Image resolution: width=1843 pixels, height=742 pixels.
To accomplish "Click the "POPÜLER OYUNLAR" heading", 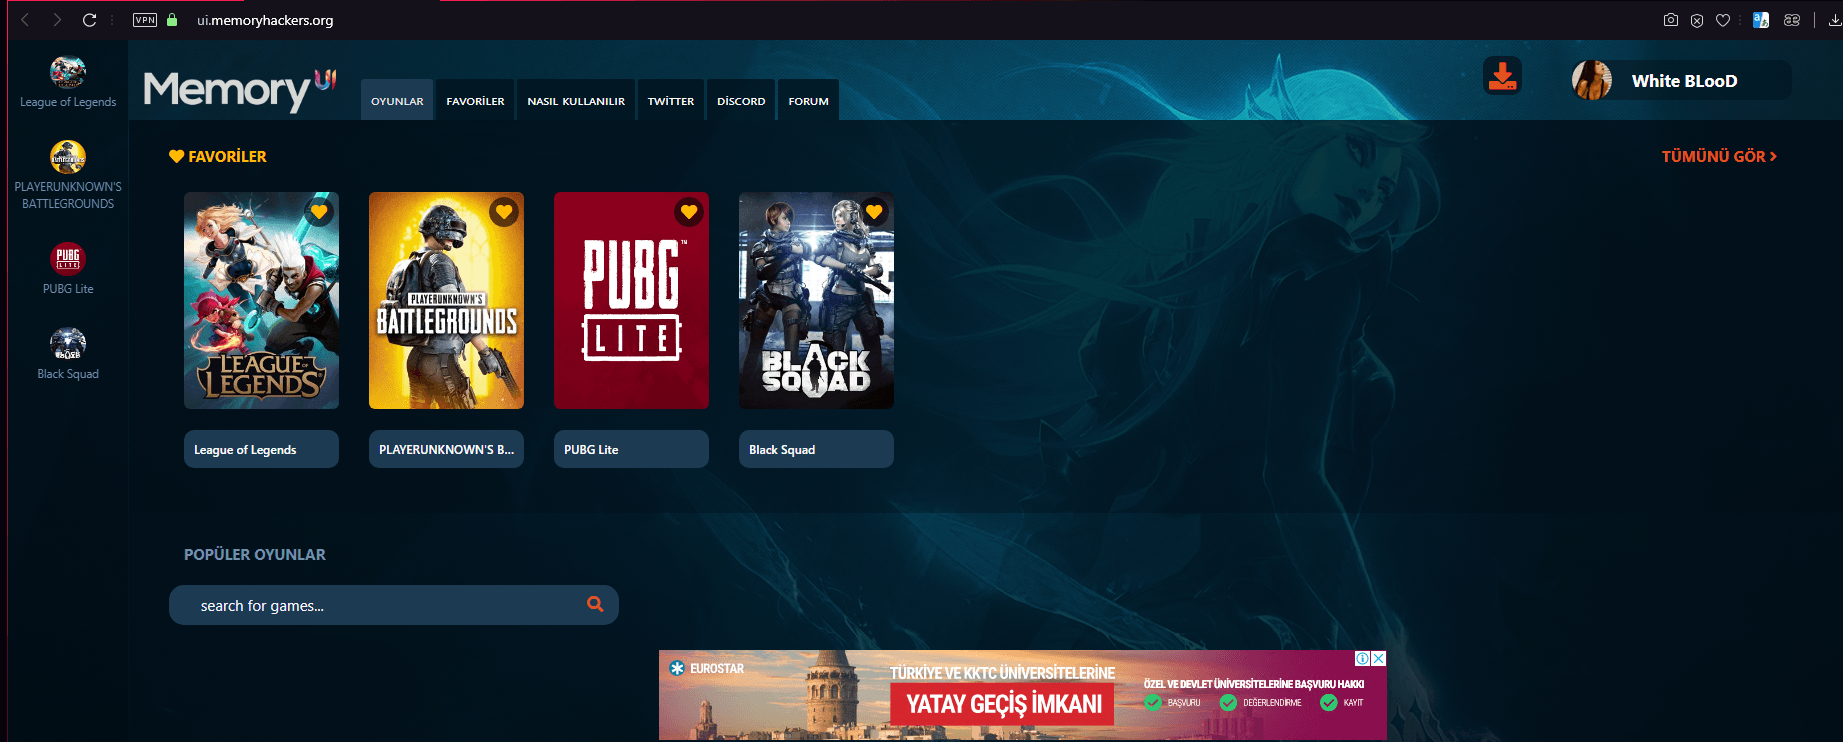I will pos(255,554).
